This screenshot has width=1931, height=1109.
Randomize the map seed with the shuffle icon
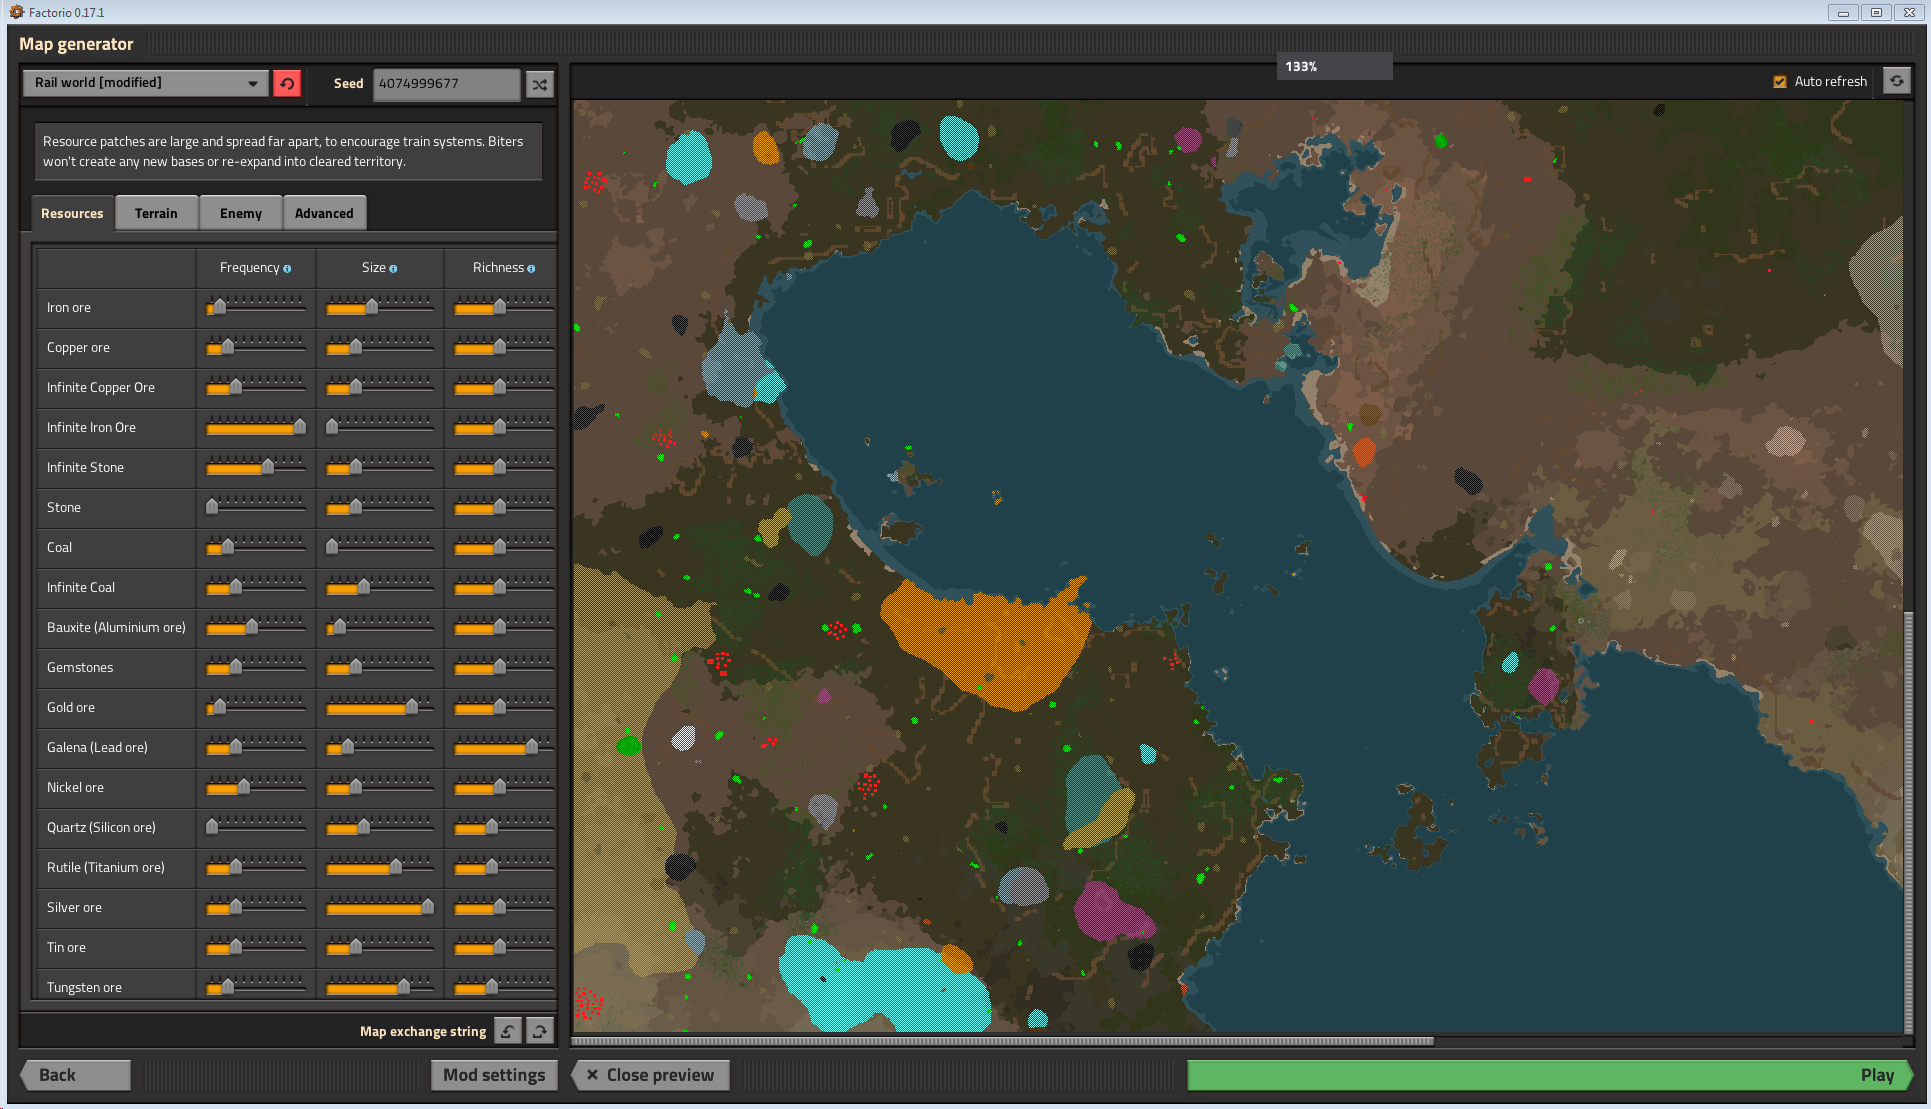[540, 84]
